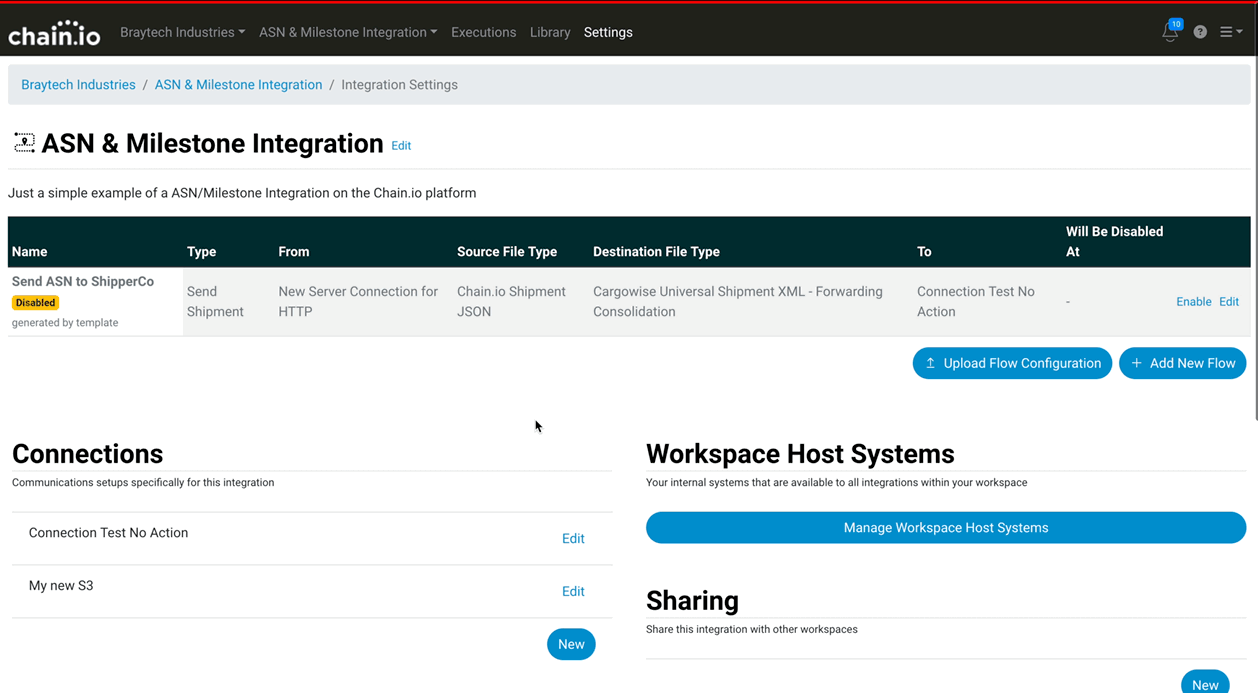
Task: Expand the Braytech Industries navbar dropdown
Action: click(182, 32)
